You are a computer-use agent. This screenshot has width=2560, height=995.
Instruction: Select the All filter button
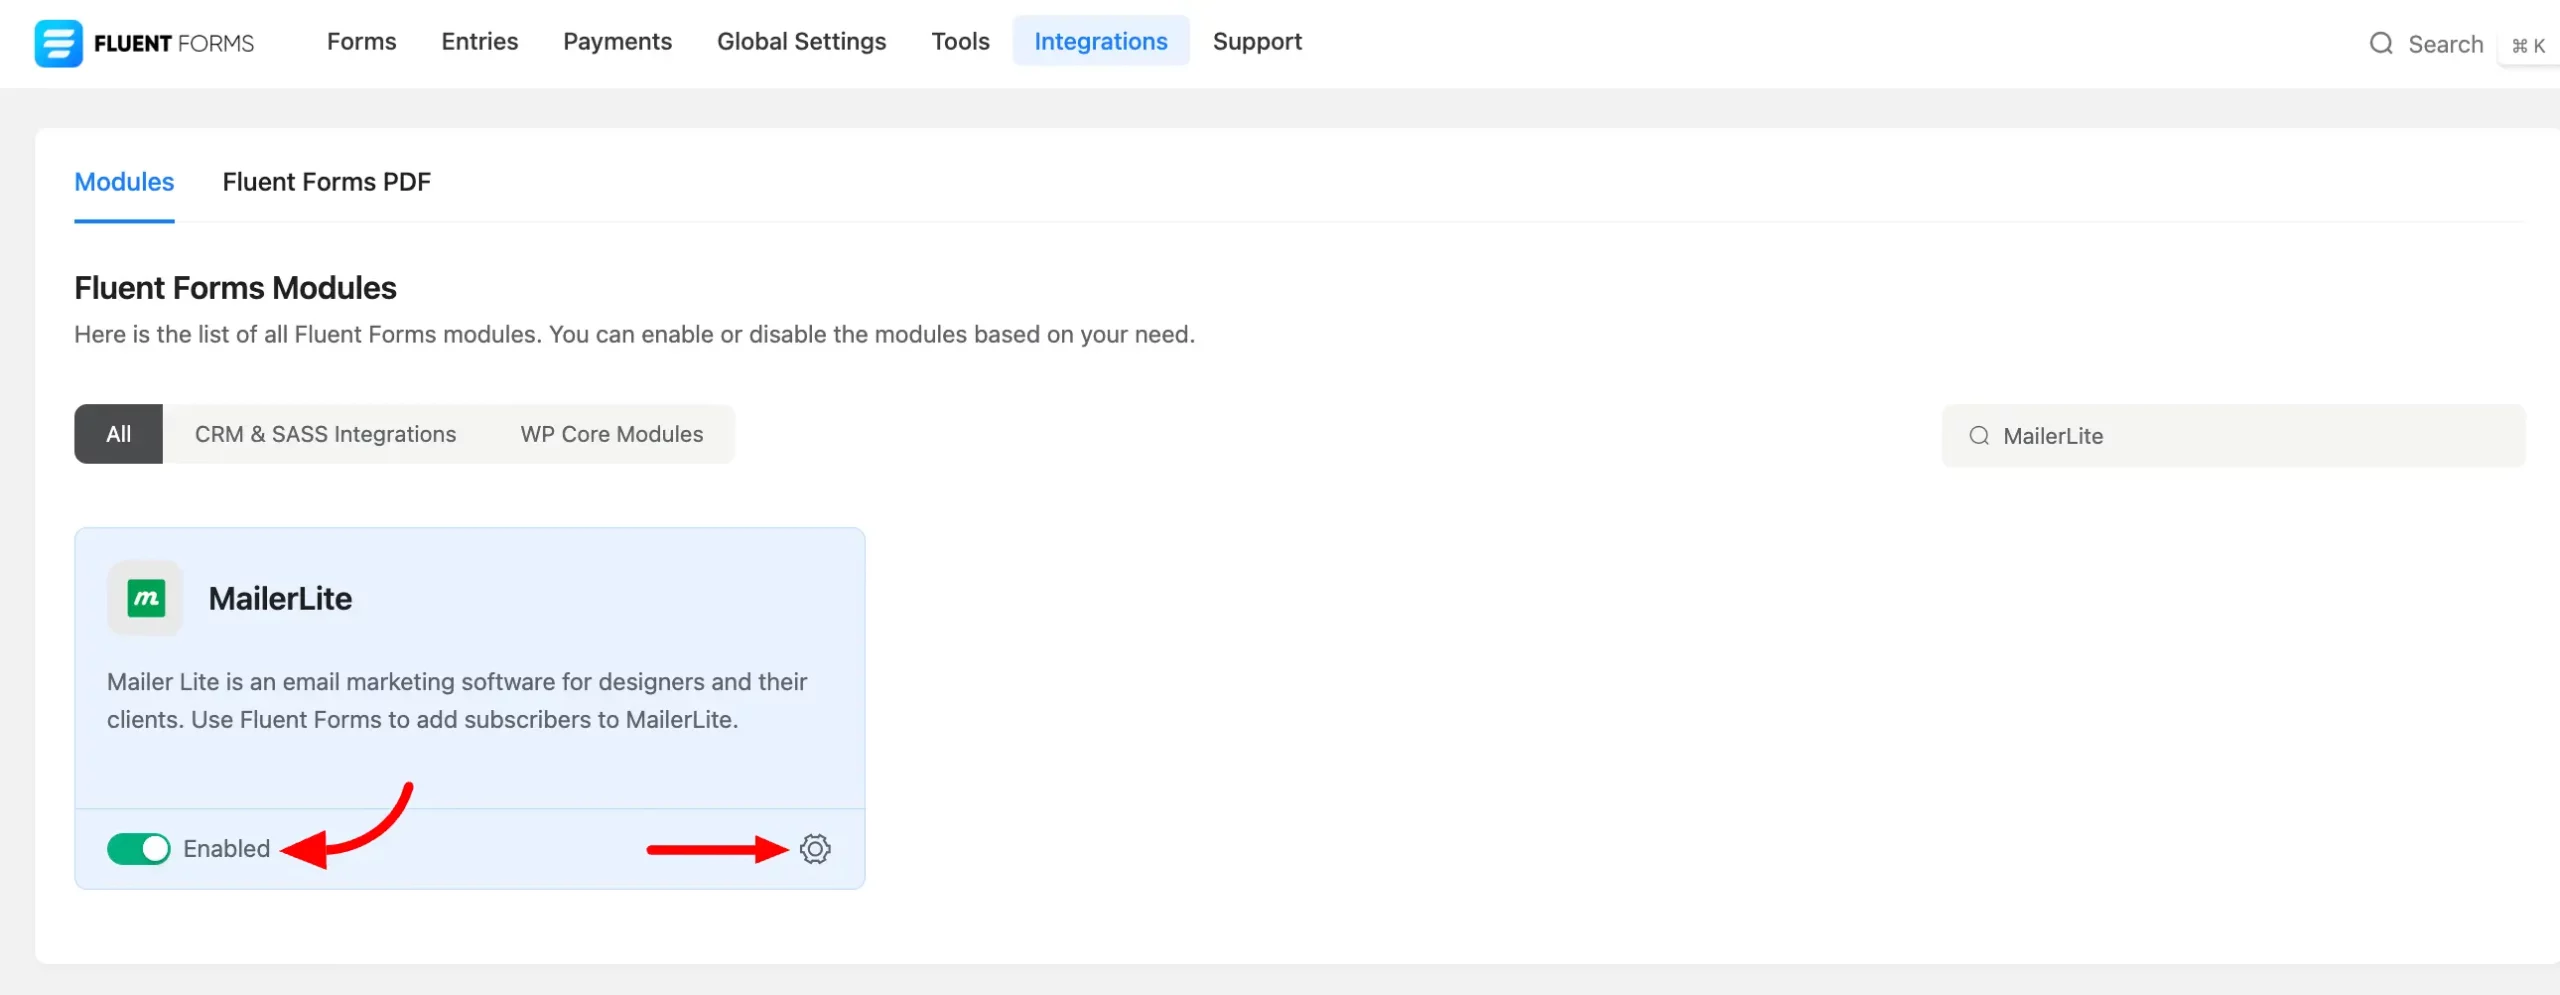click(118, 434)
